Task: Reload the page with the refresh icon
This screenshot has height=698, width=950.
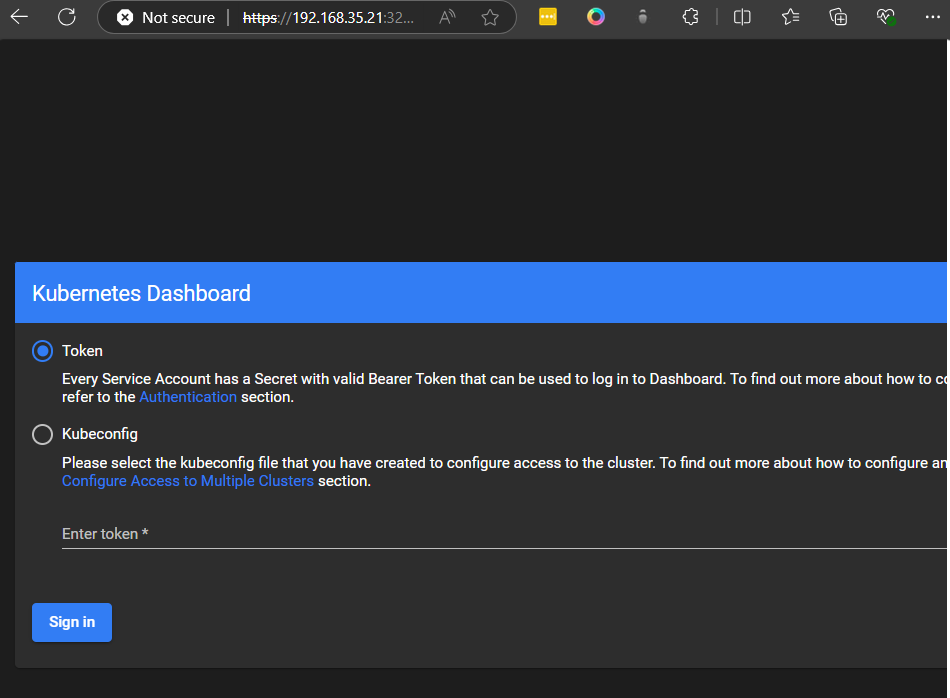Action: tap(67, 17)
